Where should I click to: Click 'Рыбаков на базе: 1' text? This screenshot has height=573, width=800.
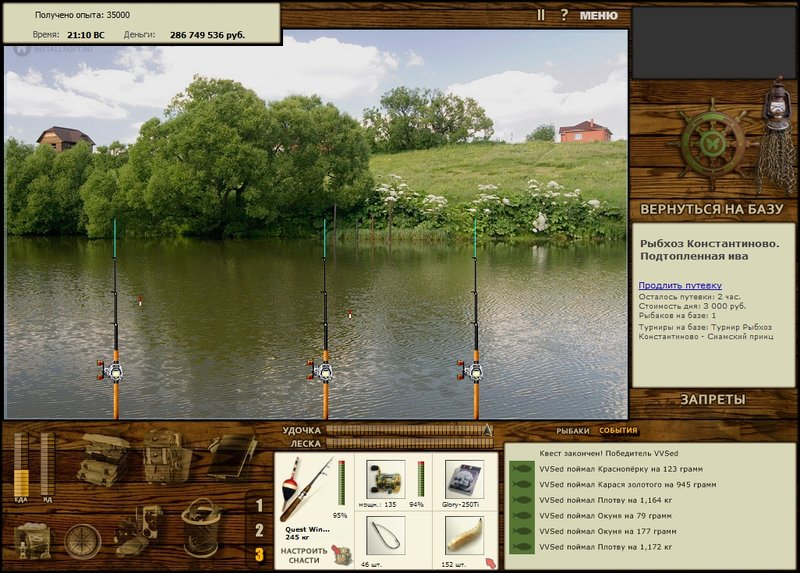tap(677, 315)
